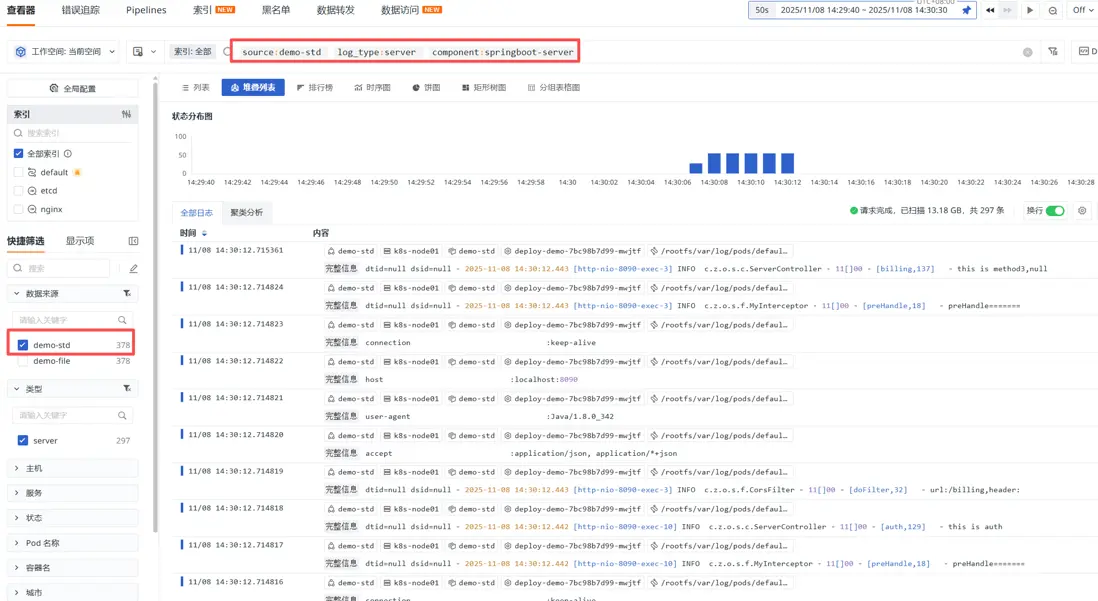Toggle the 换行 line wrap switch
This screenshot has width=1098, height=601.
tap(1055, 211)
